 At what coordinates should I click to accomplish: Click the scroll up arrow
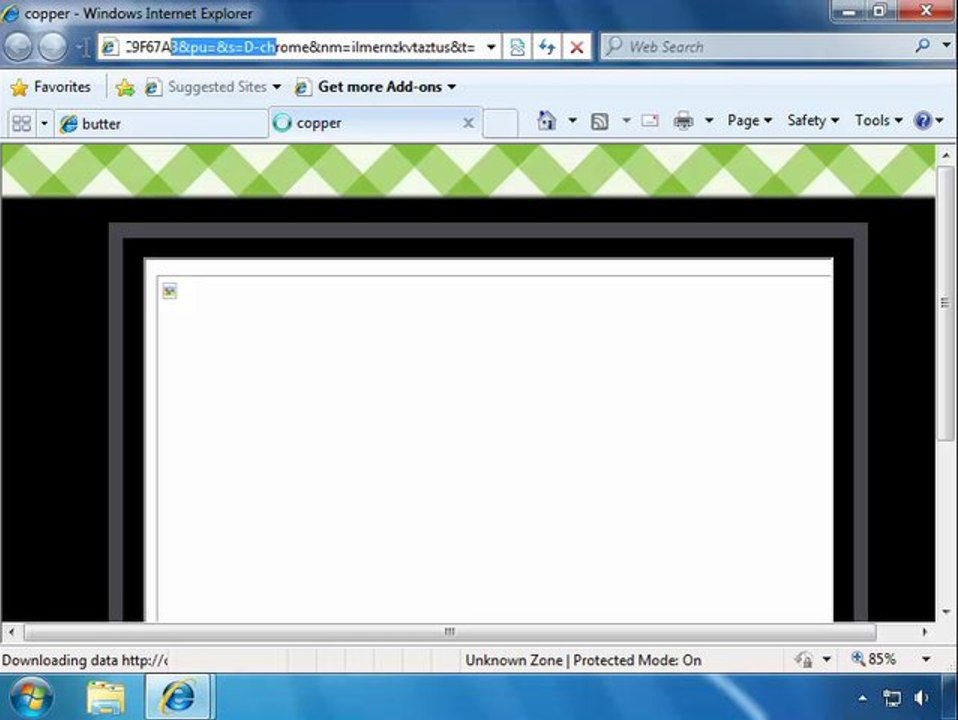coord(945,155)
